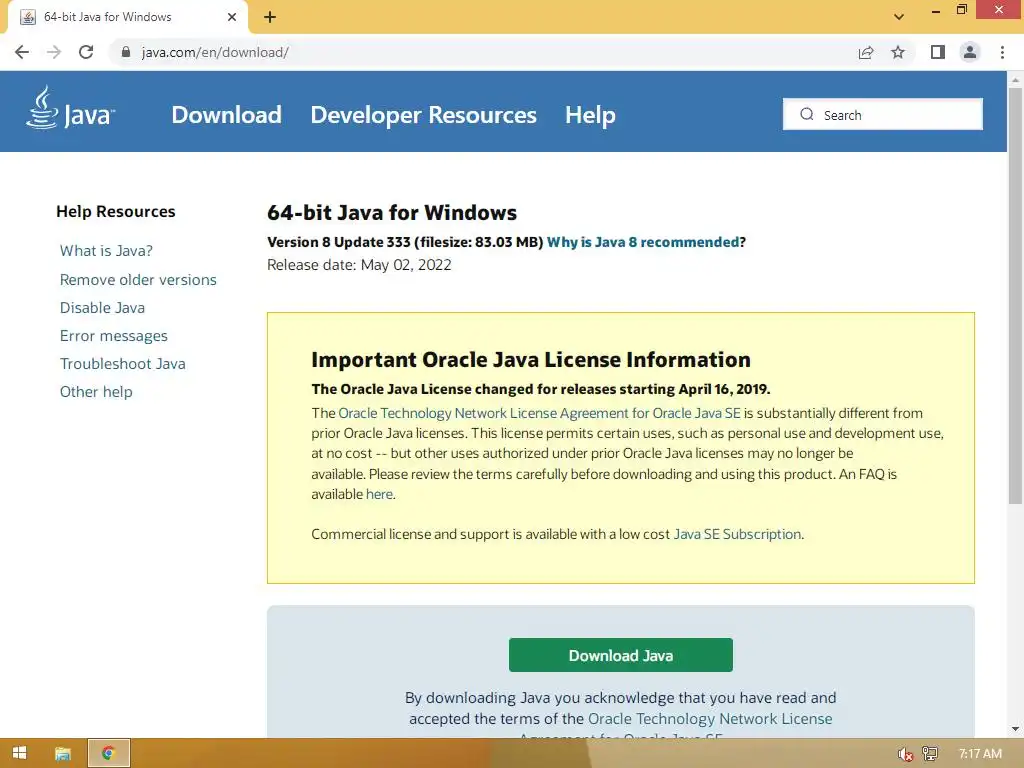Click into the Search input field
The width and height of the screenshot is (1024, 768).
[882, 114]
